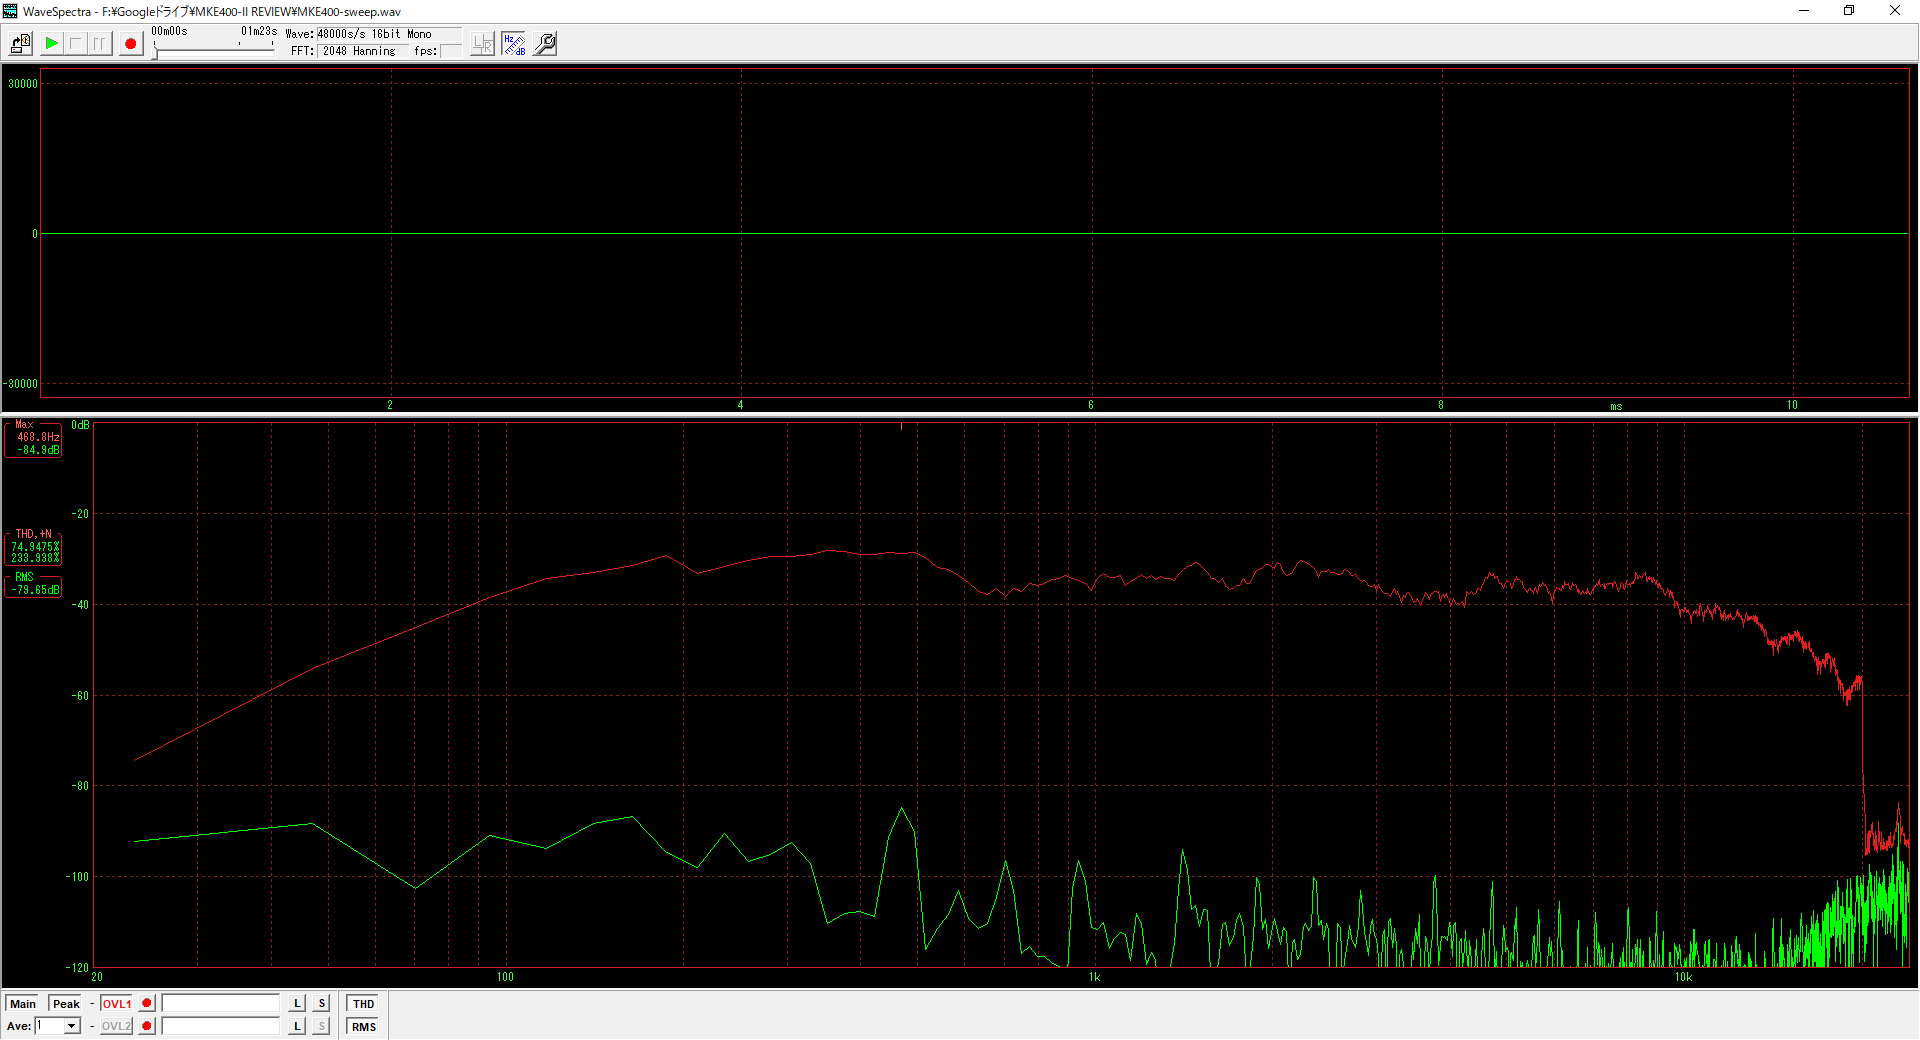Toggle the Main spectrum display button

click(23, 1003)
